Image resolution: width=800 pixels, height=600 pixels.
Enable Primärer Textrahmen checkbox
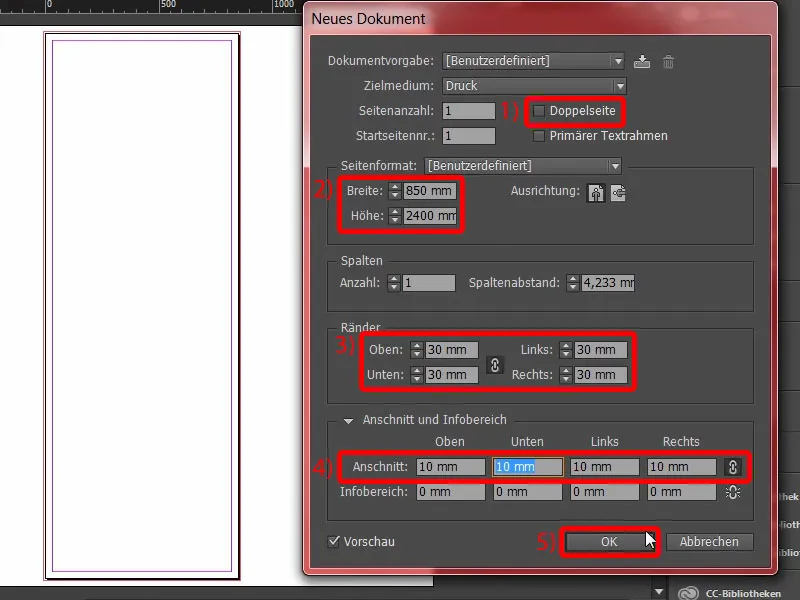(x=539, y=136)
